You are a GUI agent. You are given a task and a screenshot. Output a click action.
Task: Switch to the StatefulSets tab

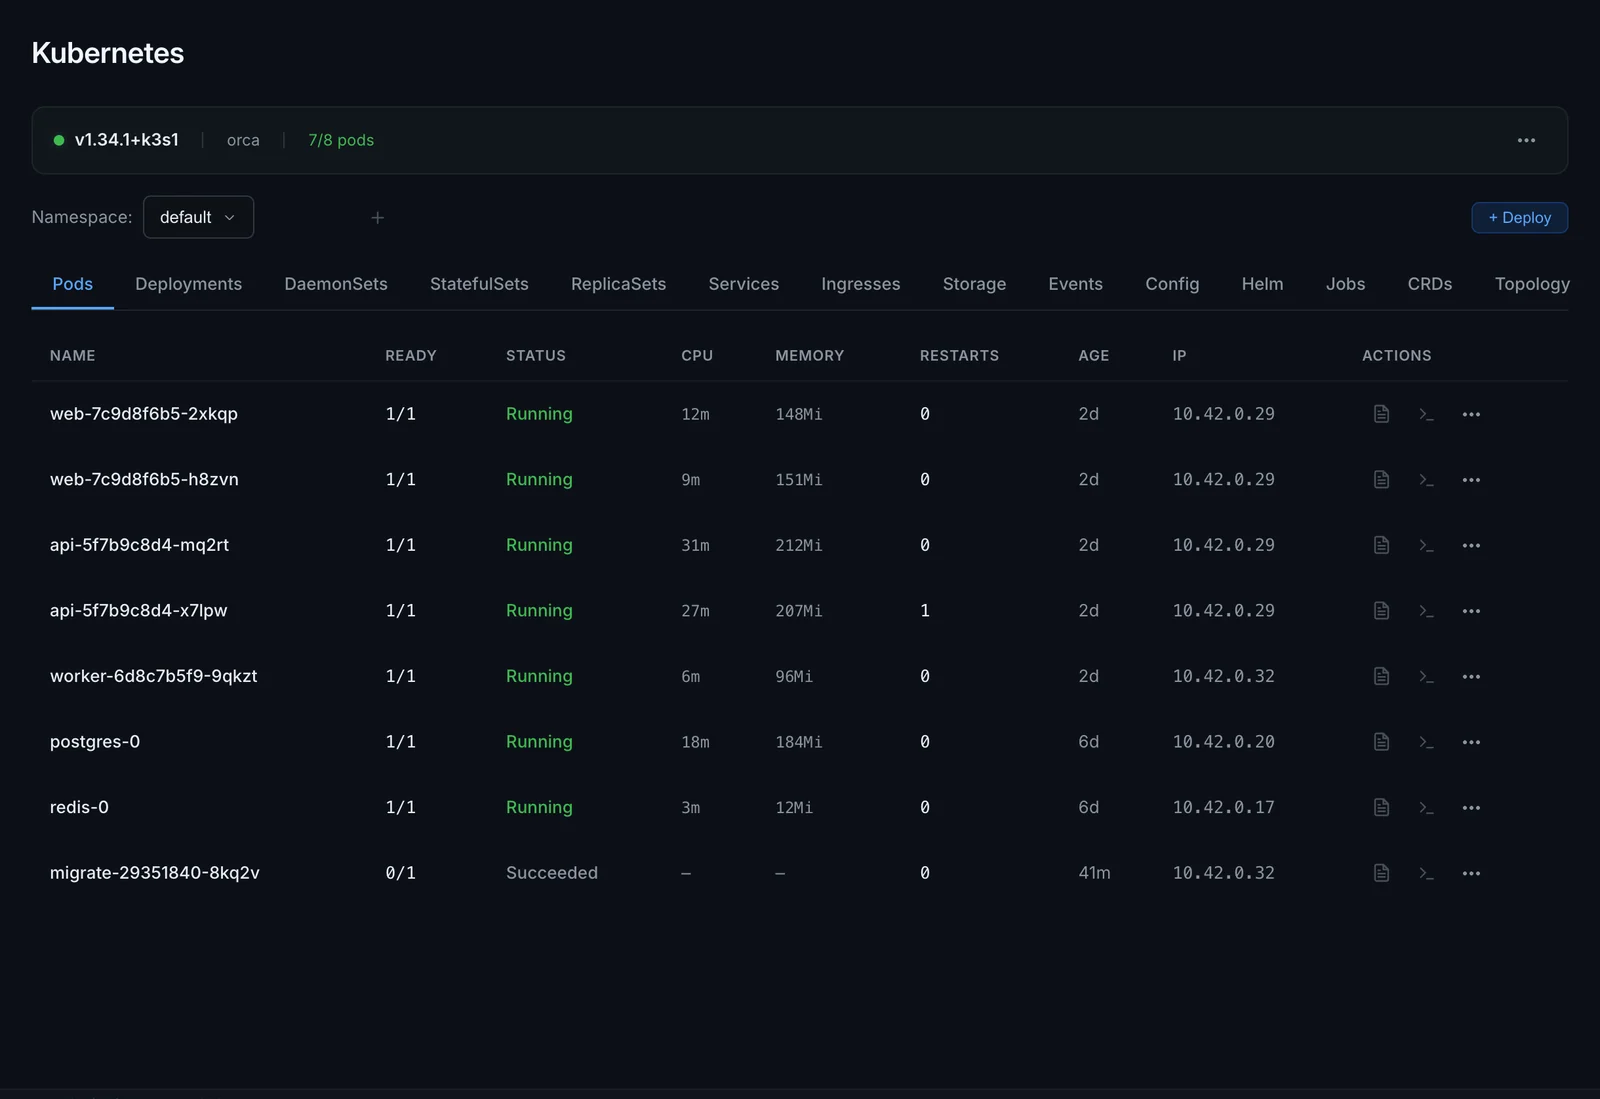coord(479,284)
